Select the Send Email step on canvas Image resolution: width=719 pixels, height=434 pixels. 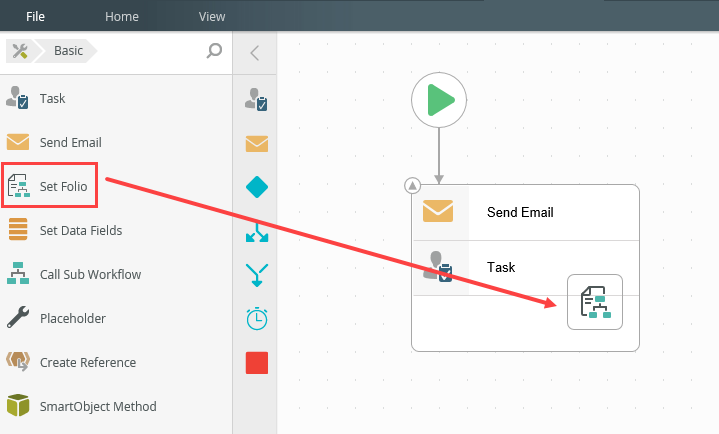tap(526, 212)
